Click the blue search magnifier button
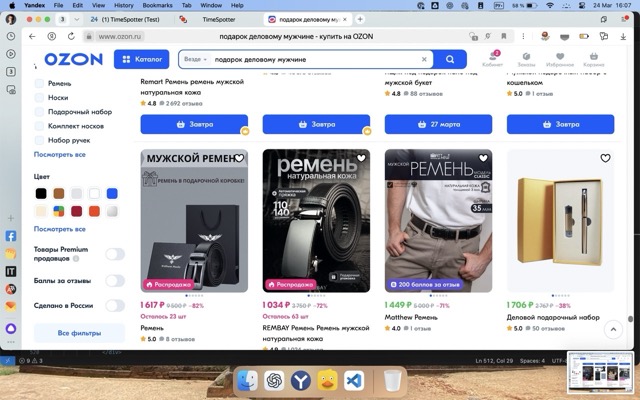The width and height of the screenshot is (640, 400). click(451, 59)
